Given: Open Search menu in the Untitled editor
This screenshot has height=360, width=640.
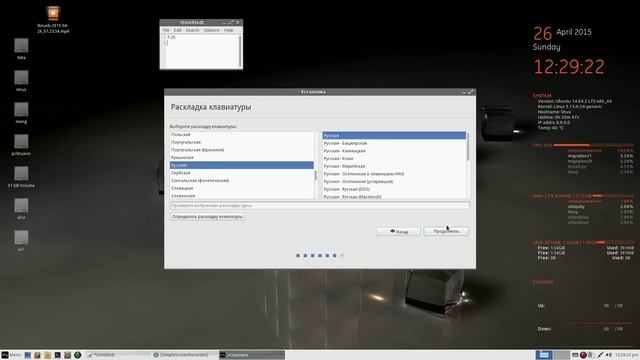Looking at the screenshot, I should point(192,30).
